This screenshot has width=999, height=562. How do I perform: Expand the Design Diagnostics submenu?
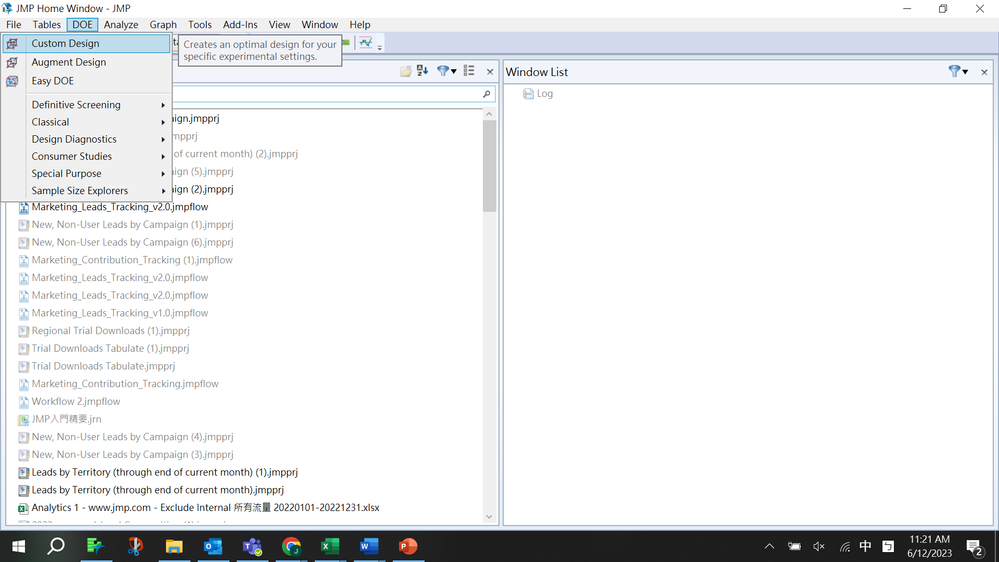coord(86,139)
